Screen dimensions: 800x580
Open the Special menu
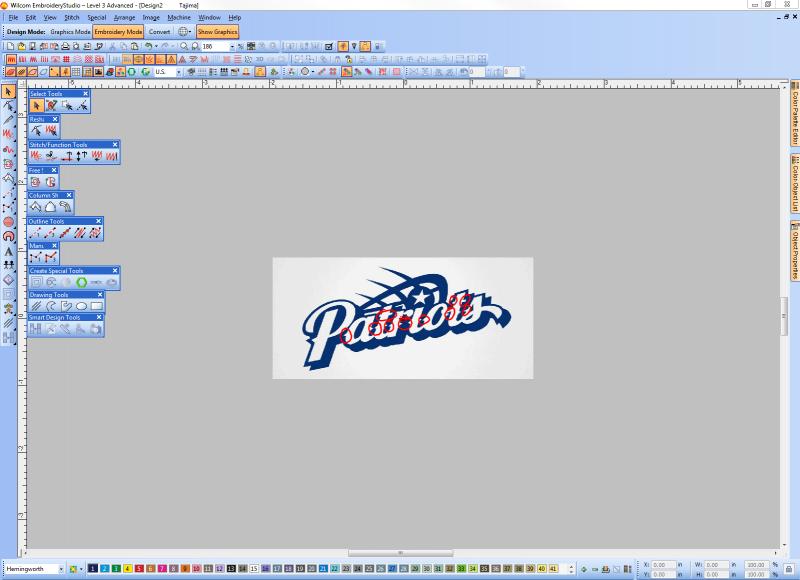(x=96, y=17)
